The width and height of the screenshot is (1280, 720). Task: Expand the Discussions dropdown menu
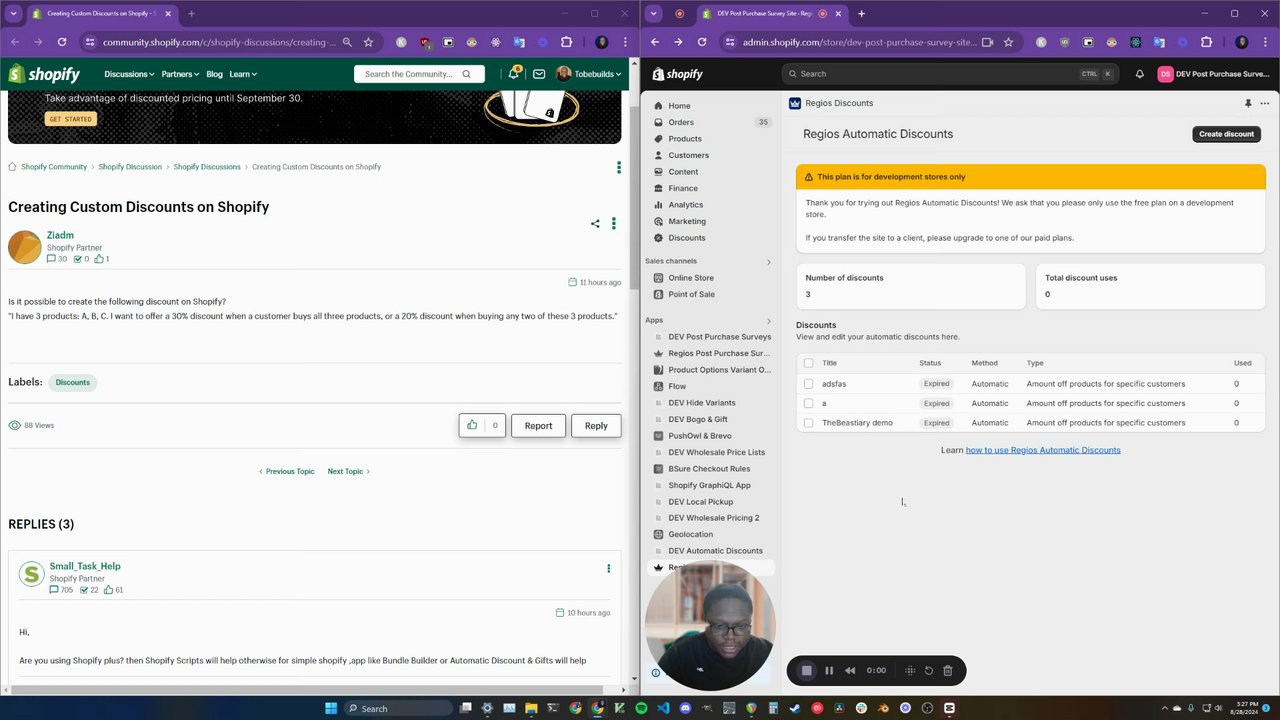click(129, 74)
